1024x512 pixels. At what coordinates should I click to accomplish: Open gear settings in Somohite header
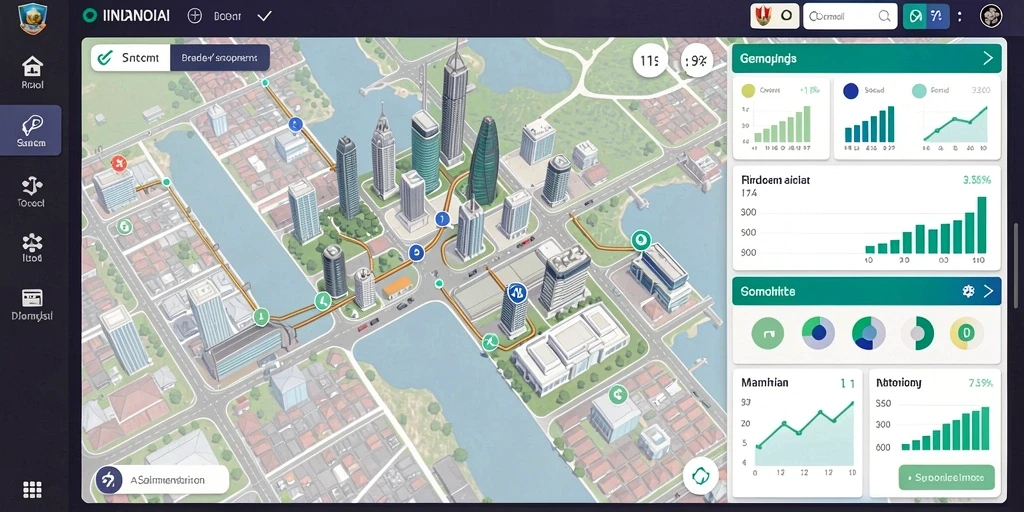click(x=968, y=291)
